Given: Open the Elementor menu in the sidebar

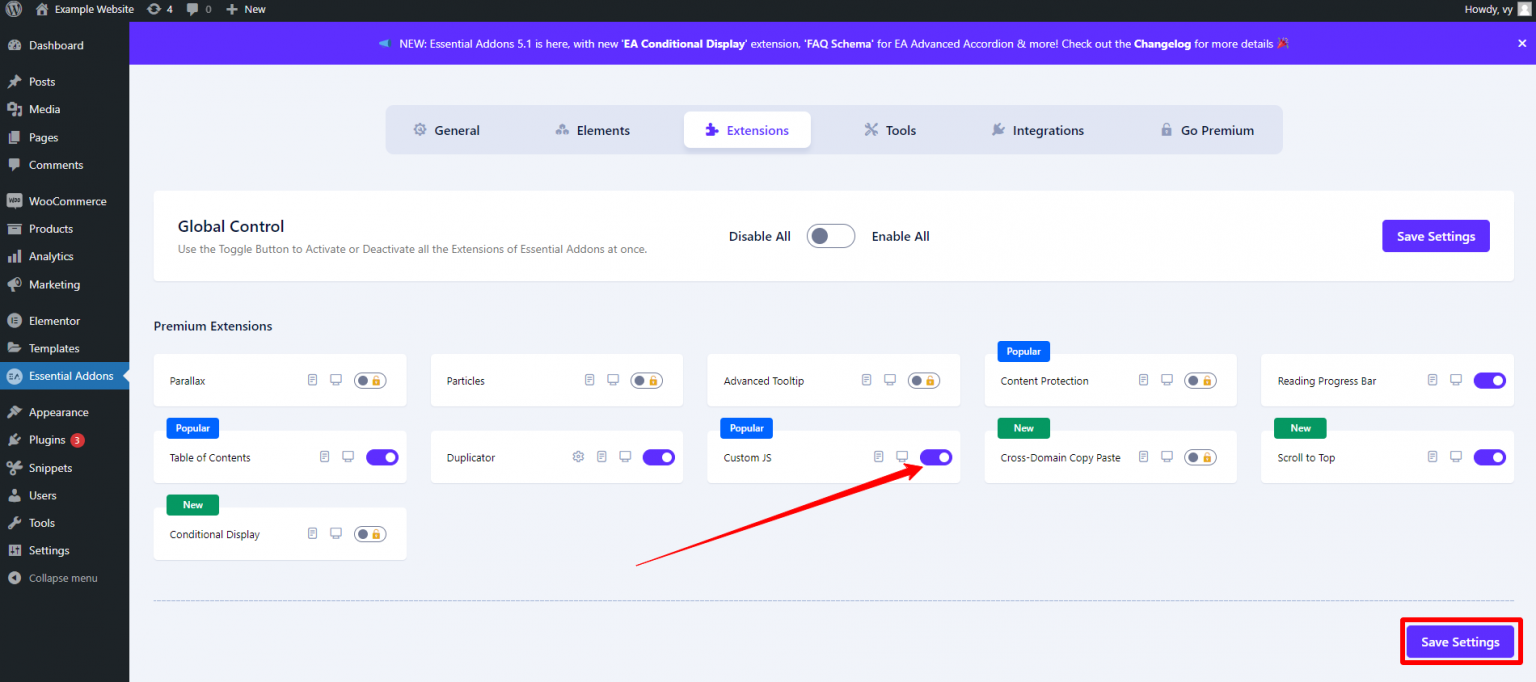Looking at the screenshot, I should tap(54, 320).
